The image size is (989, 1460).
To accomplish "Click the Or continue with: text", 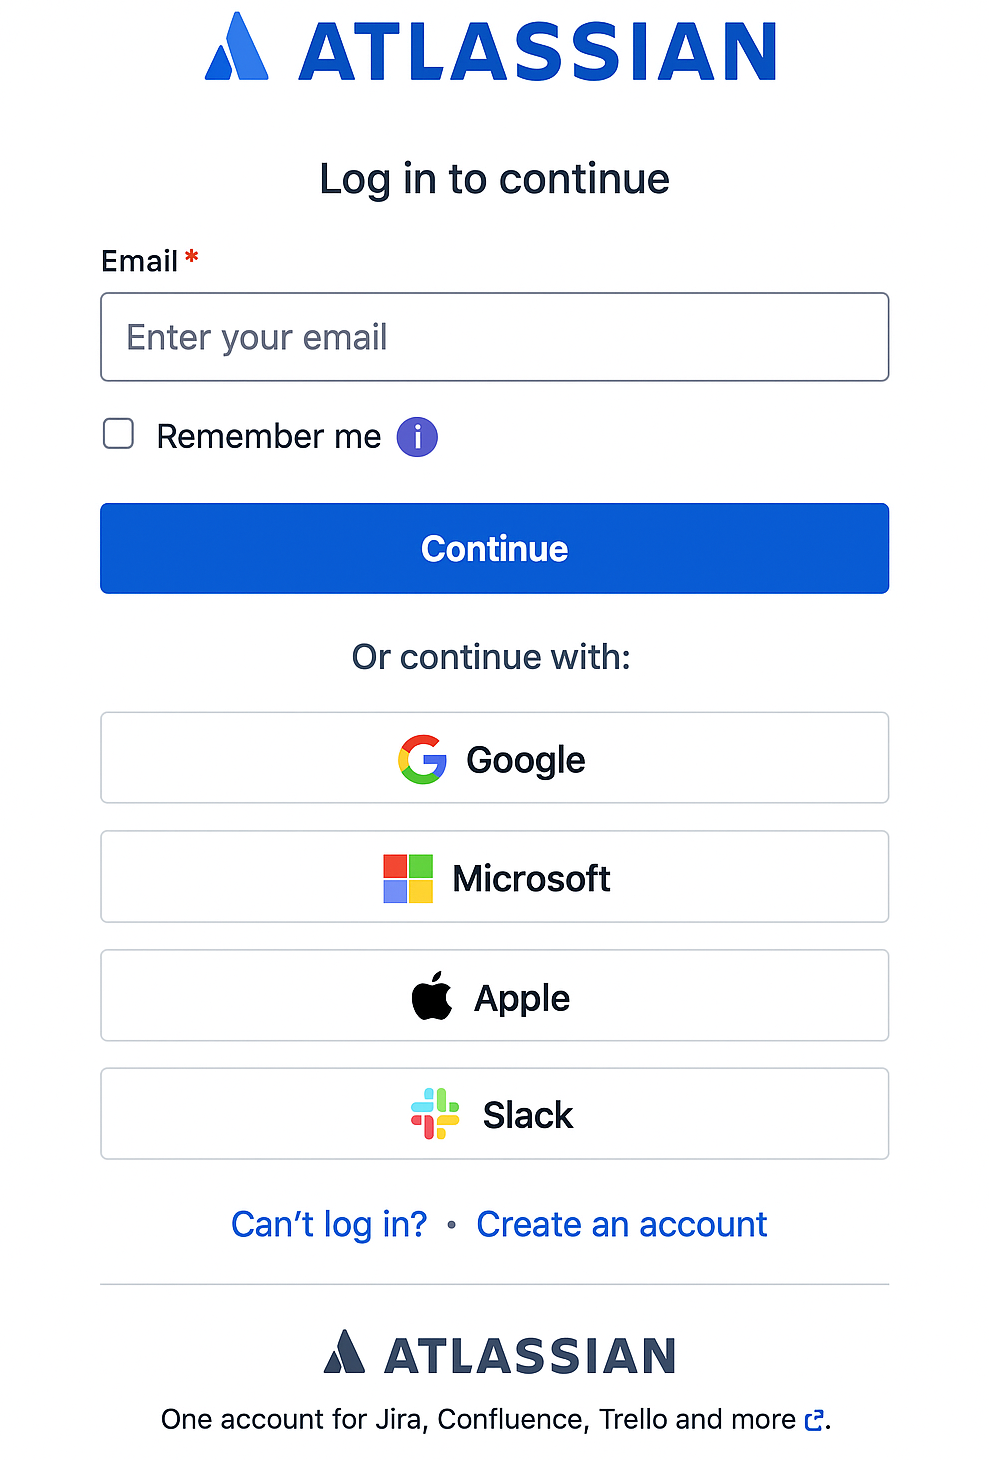I will [x=491, y=657].
